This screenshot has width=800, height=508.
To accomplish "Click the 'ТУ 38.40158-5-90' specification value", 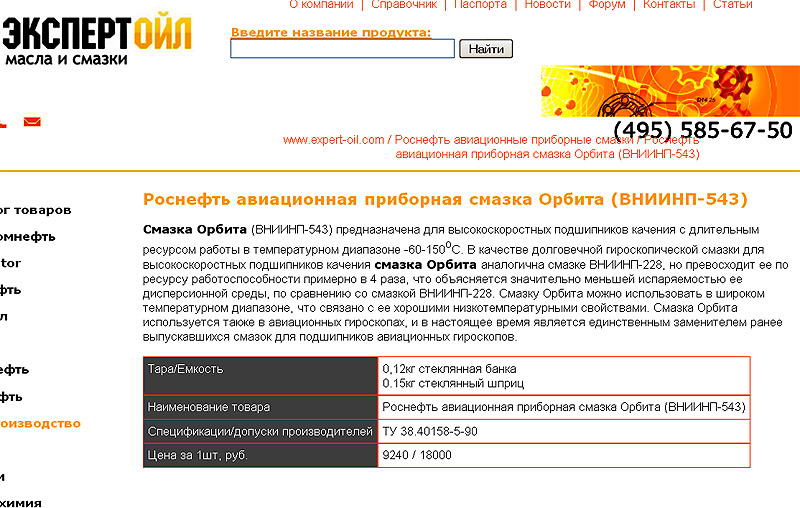I will tap(430, 431).
